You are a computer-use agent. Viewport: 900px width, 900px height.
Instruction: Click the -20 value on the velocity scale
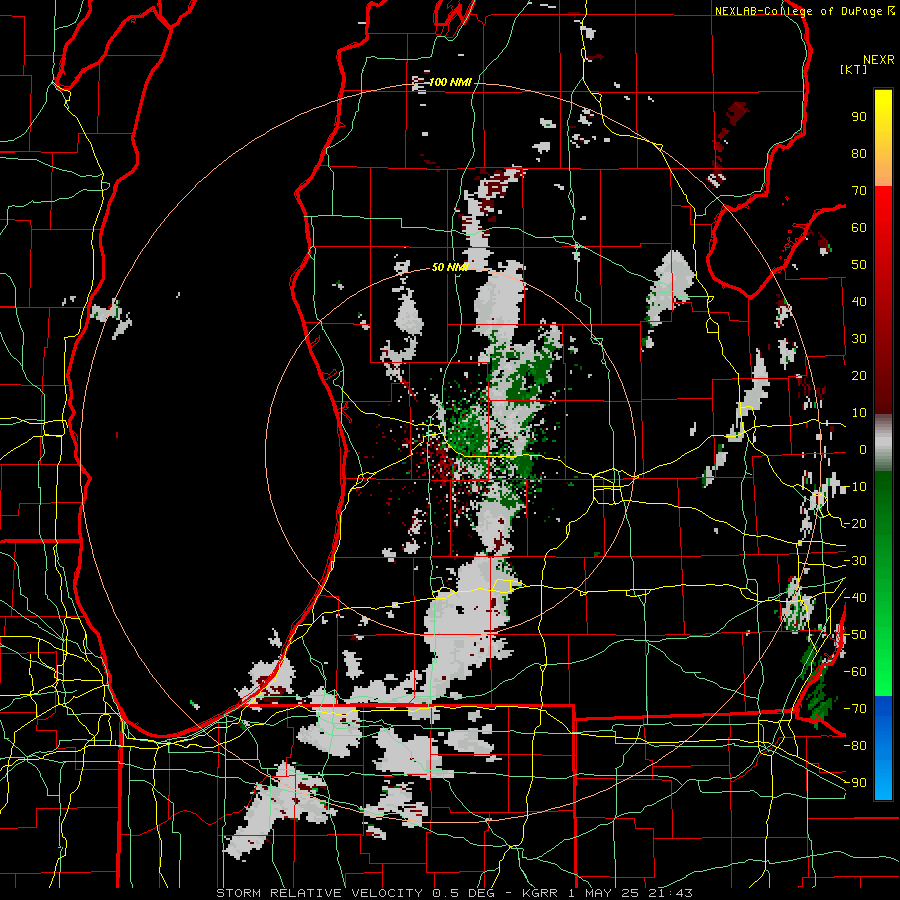coord(855,523)
